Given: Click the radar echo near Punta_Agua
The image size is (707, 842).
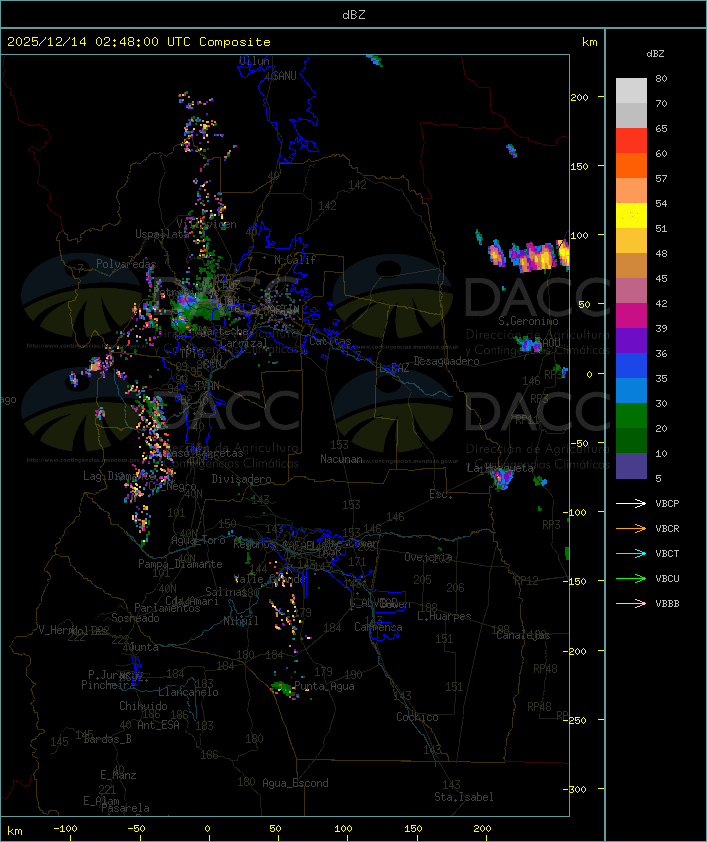Looking at the screenshot, I should point(283,688).
